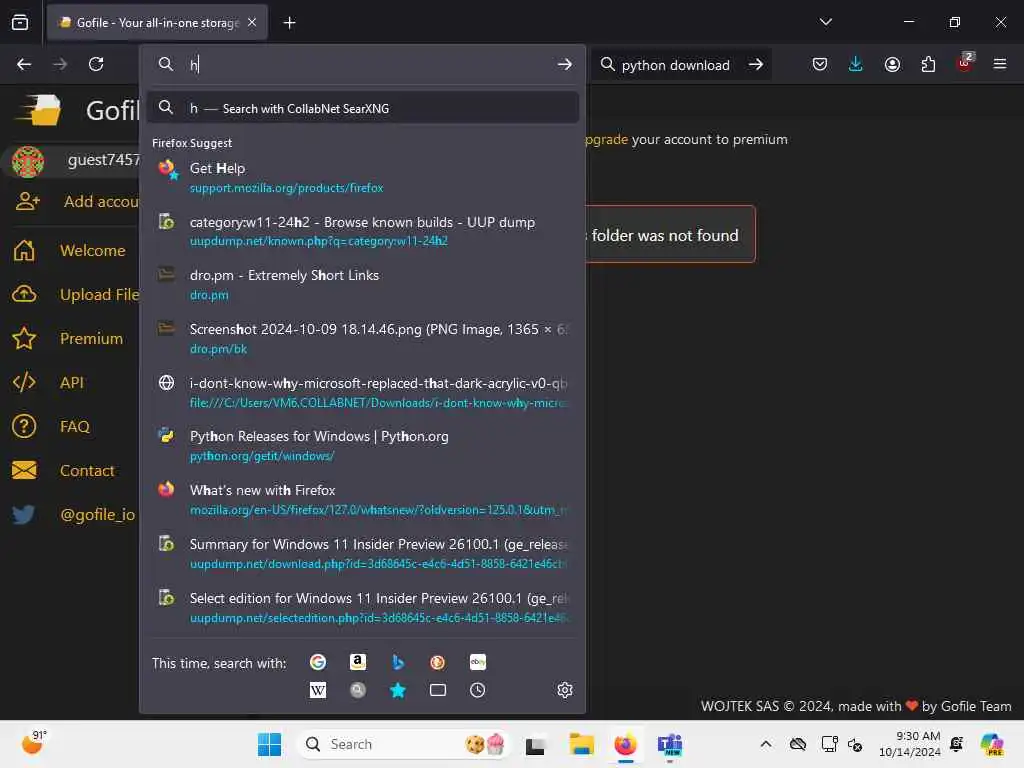Viewport: 1024px width, 768px height.
Task: Search this time with Google
Action: (318, 662)
